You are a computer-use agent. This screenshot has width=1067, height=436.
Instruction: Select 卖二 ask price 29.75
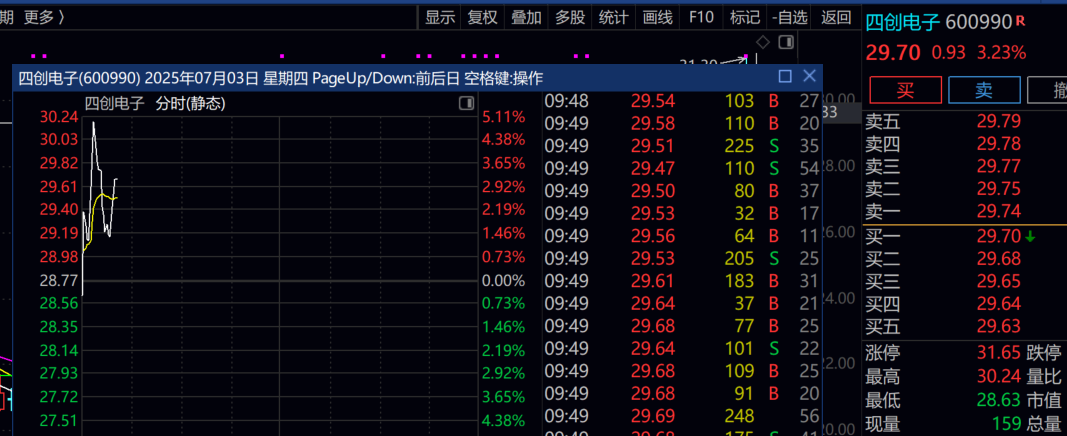pyautogui.click(x=999, y=190)
